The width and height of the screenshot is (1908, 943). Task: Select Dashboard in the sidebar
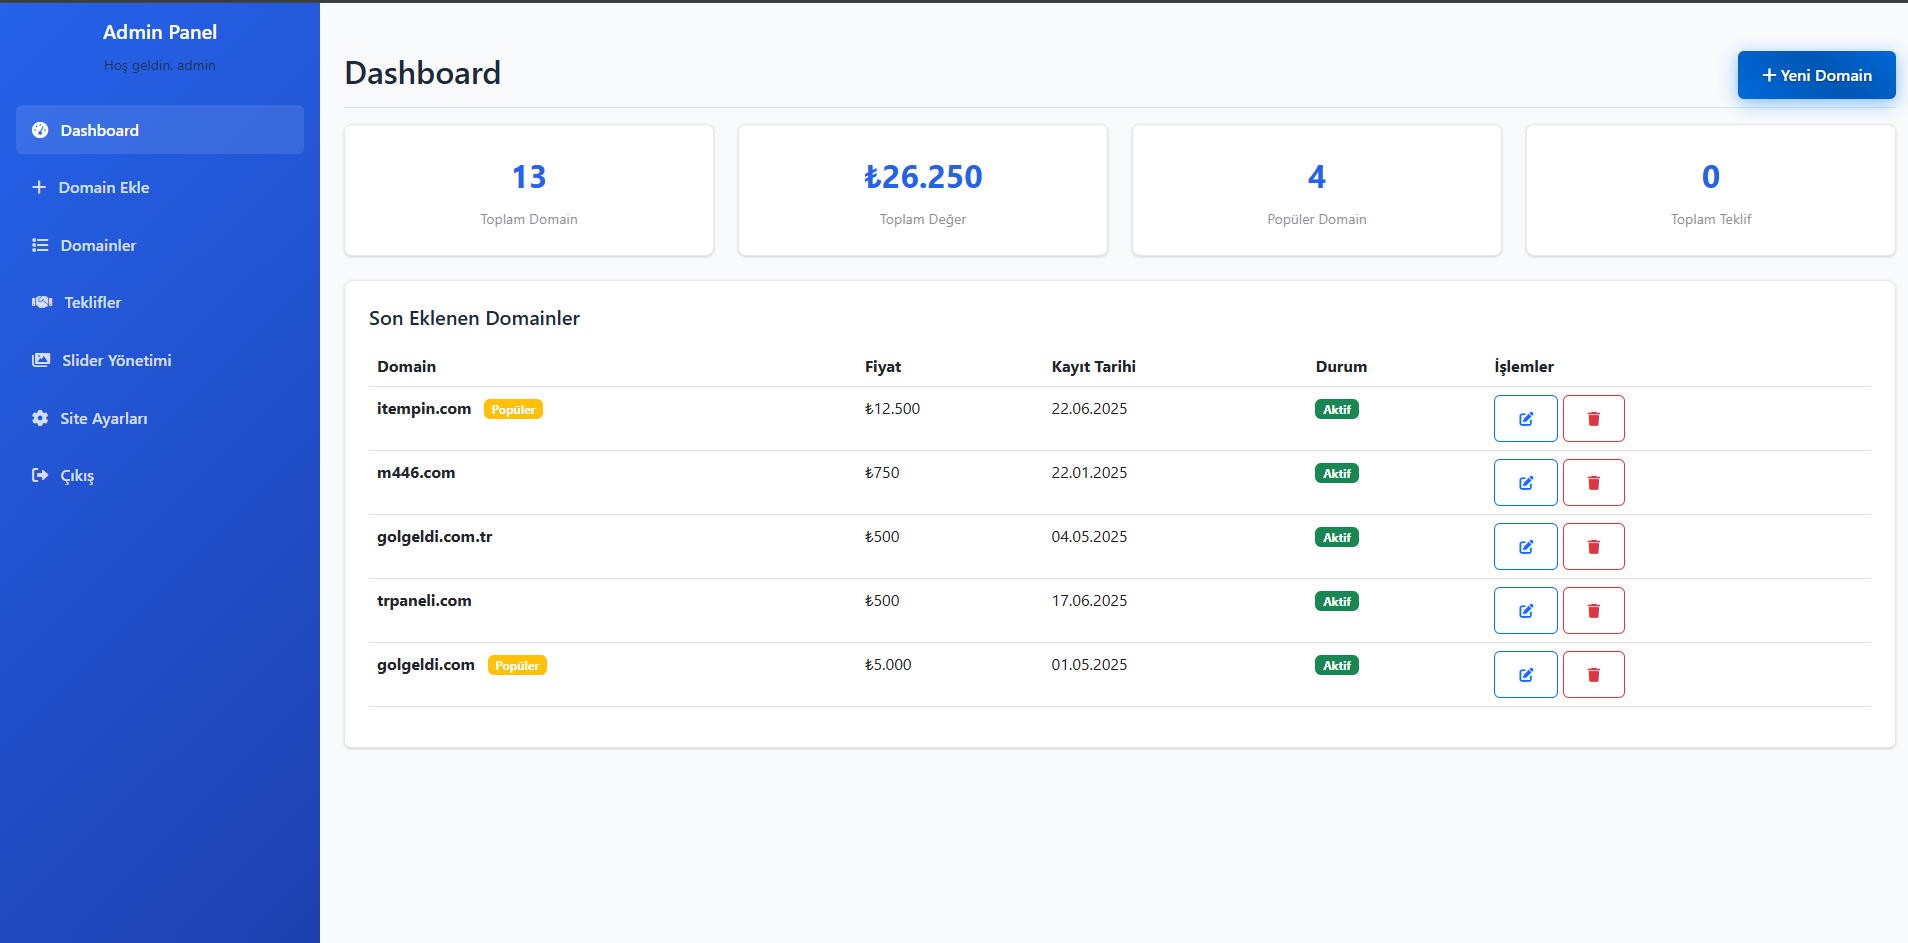160,130
